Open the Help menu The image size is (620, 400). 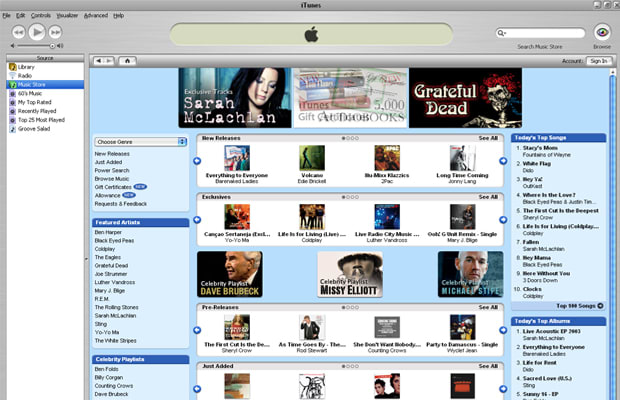[x=119, y=15]
